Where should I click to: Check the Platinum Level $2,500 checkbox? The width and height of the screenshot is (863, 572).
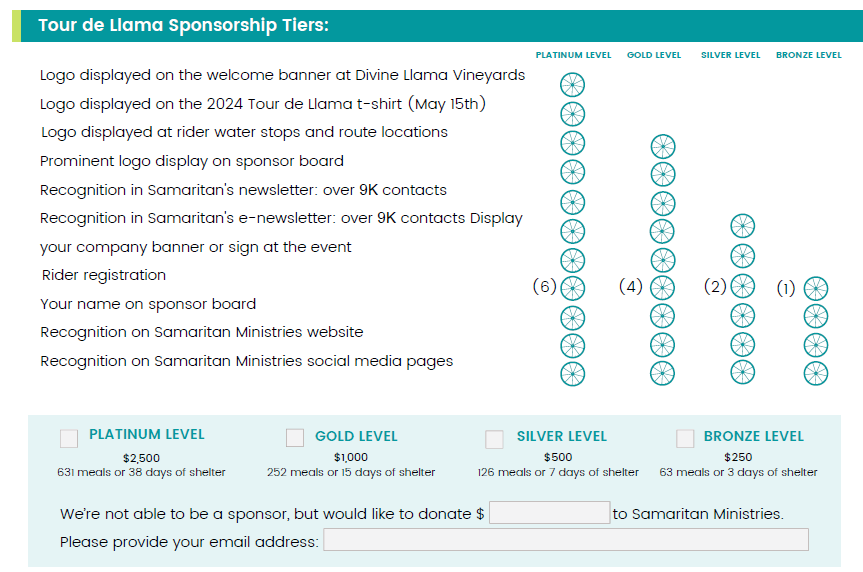pyautogui.click(x=69, y=438)
